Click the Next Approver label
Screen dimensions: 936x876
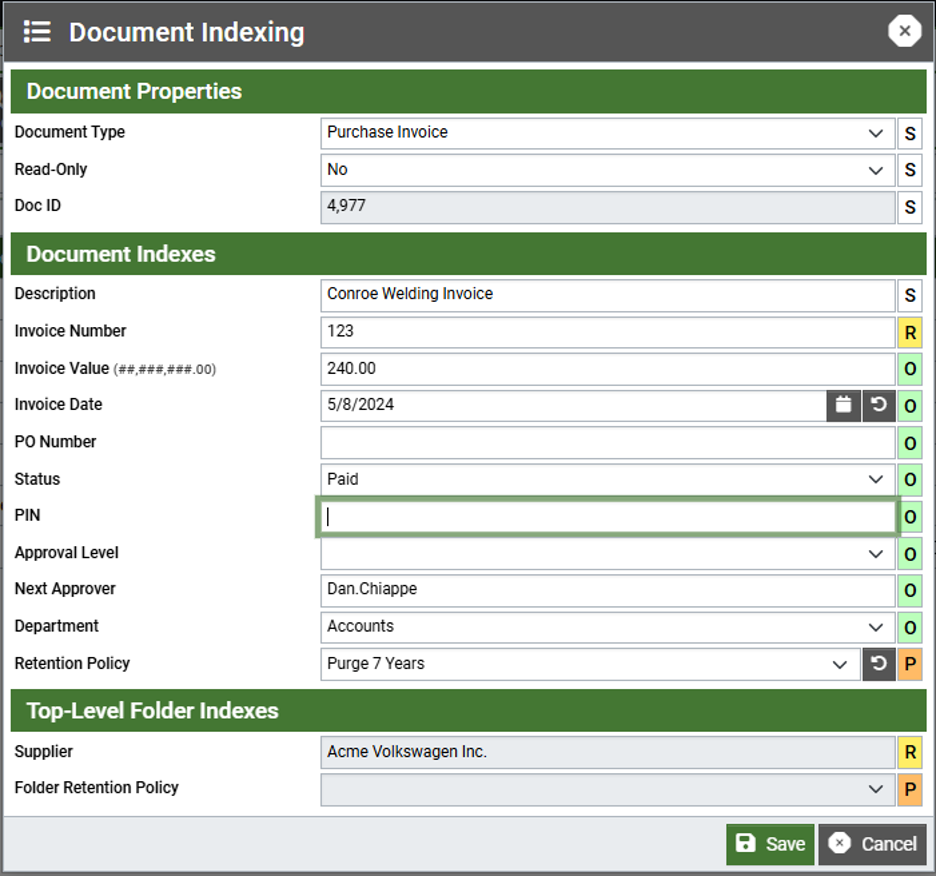pos(65,589)
